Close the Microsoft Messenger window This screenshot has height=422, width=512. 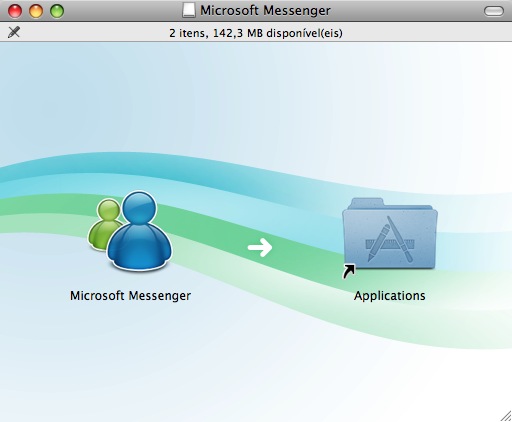15,11
